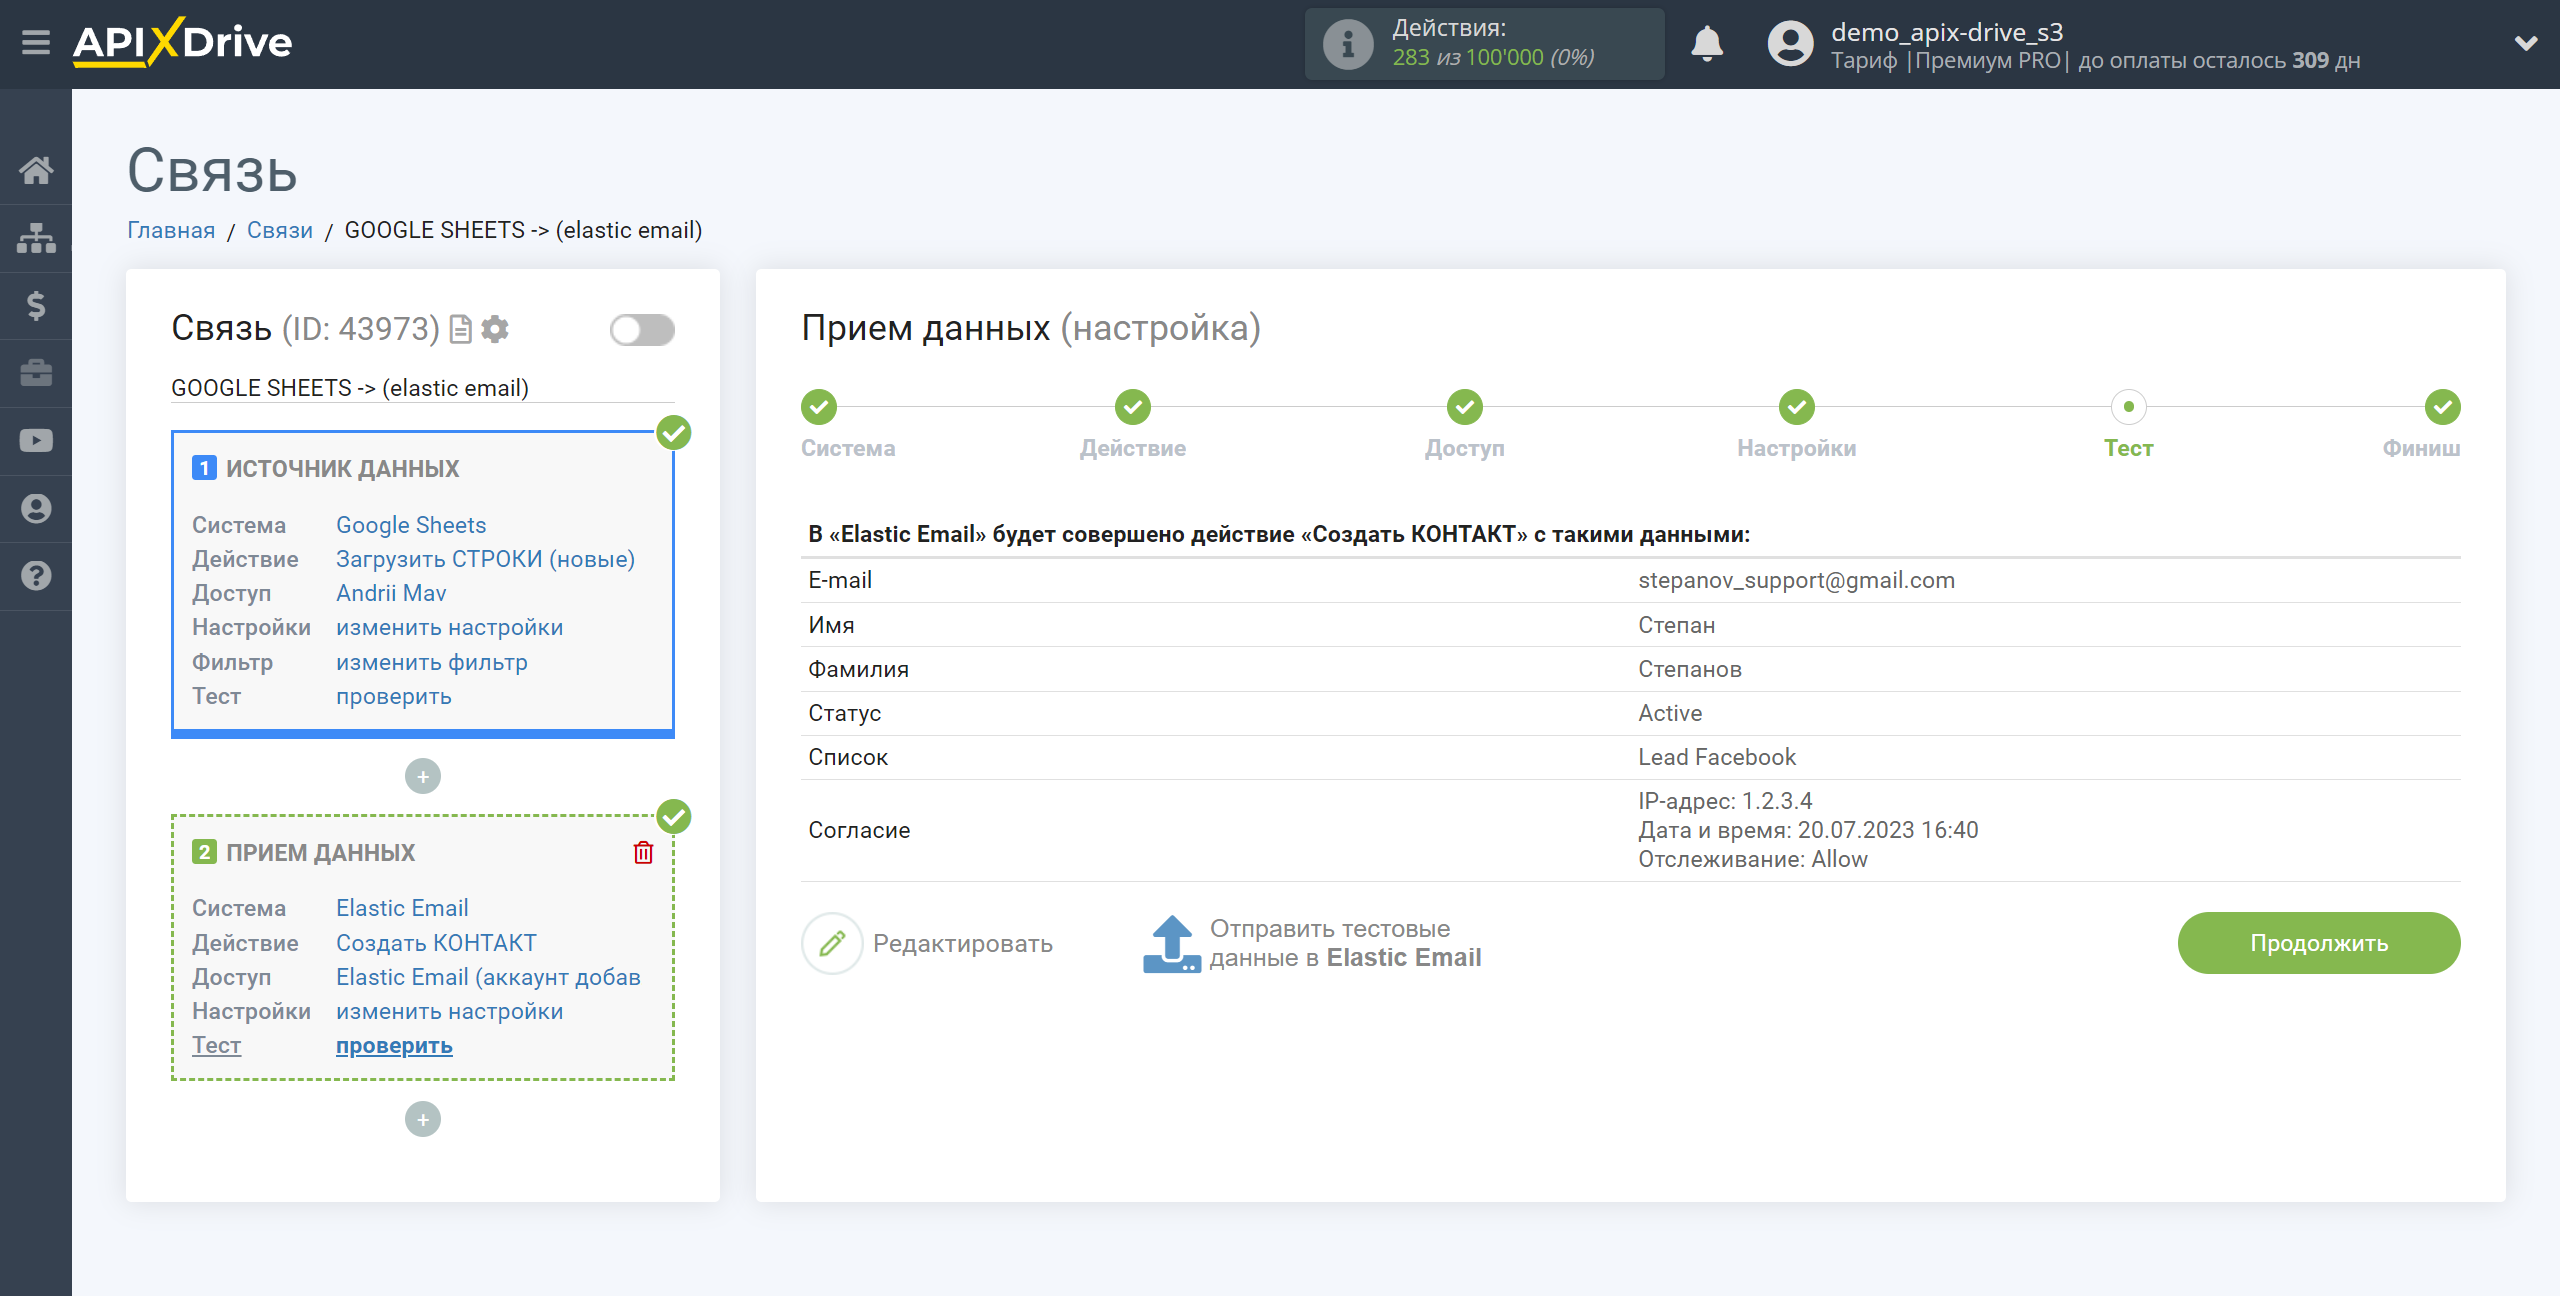
Task: Click Редактировать label
Action: point(963,943)
